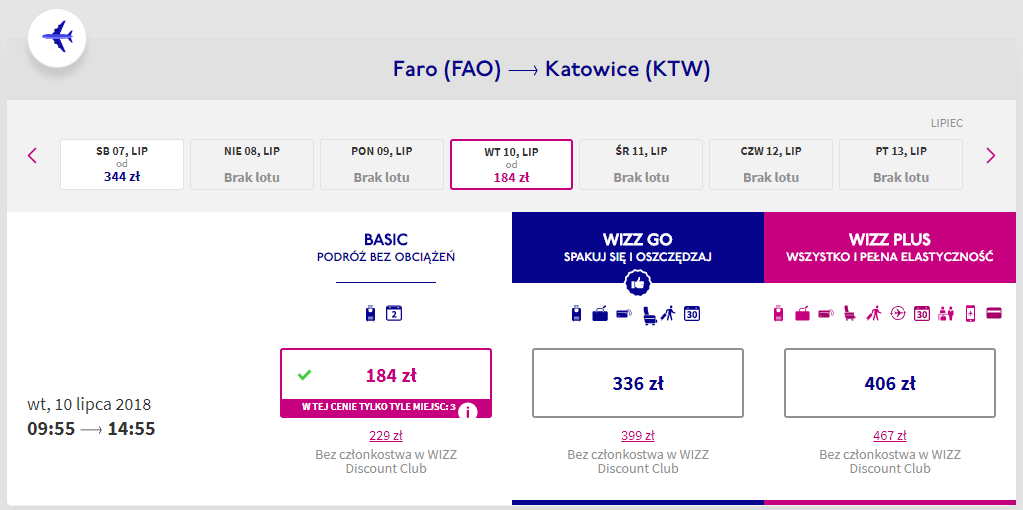Click WIZZ Plus credit card icon
1023x510 pixels.
pos(994,314)
